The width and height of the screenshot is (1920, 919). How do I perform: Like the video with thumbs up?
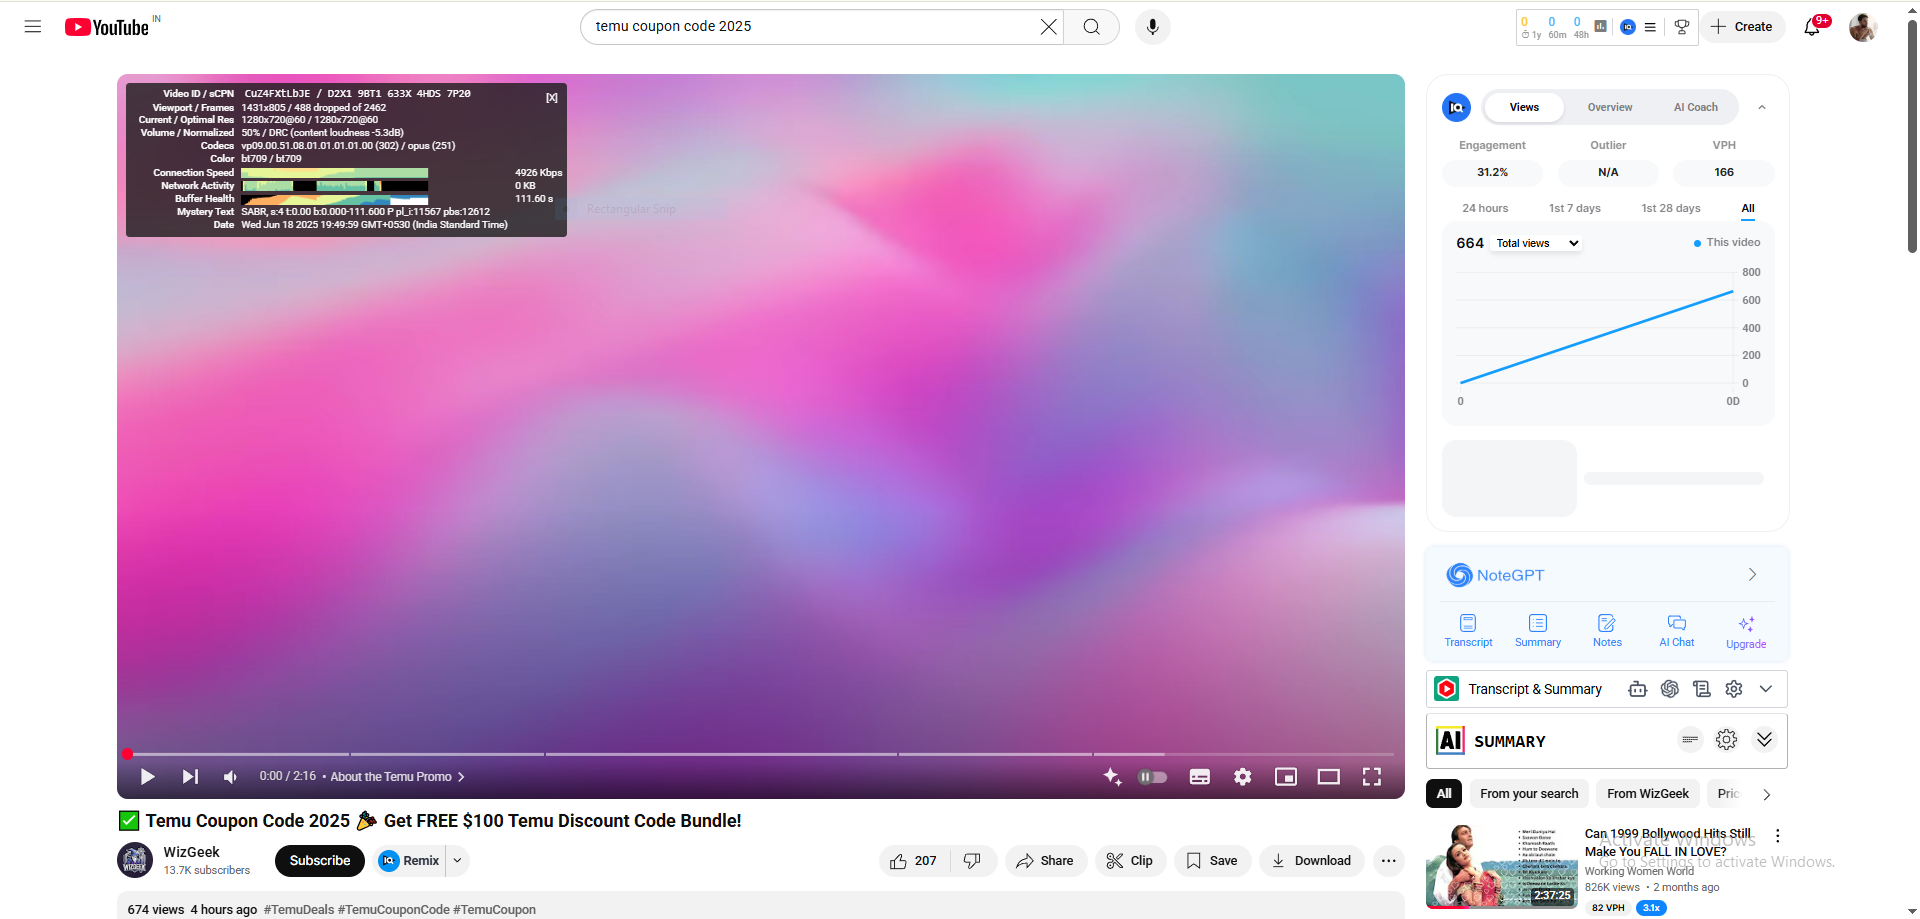pyautogui.click(x=914, y=861)
